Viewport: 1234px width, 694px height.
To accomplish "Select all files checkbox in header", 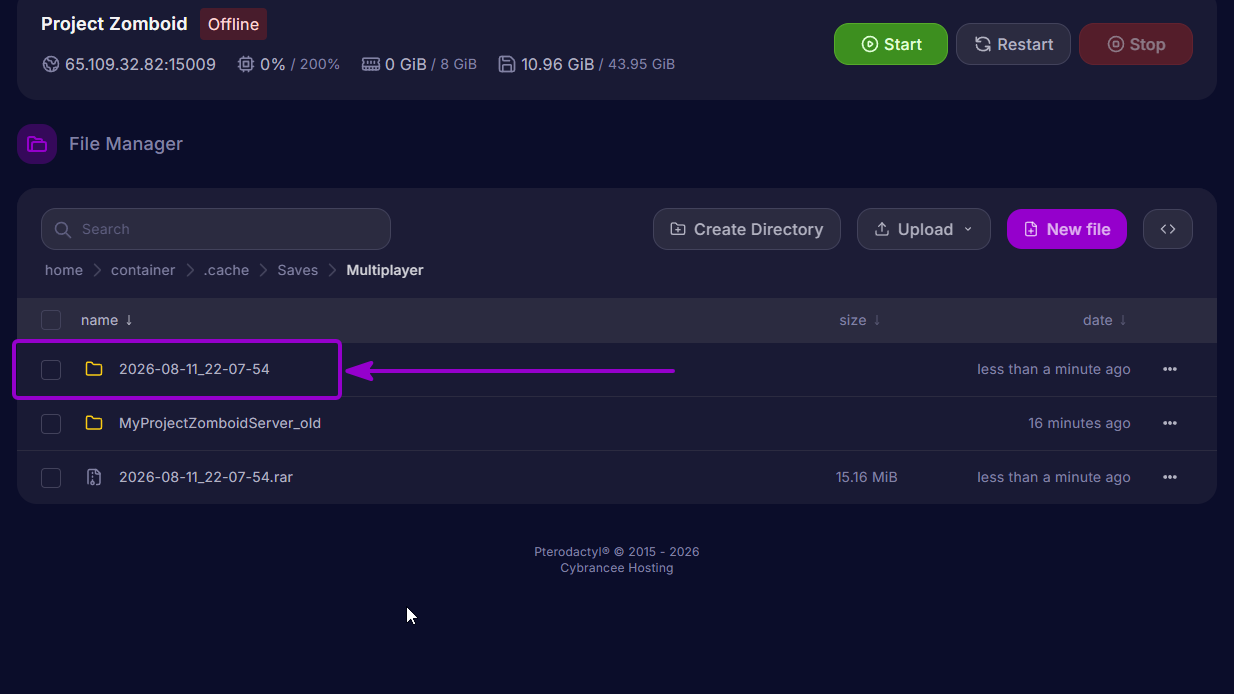I will (51, 320).
